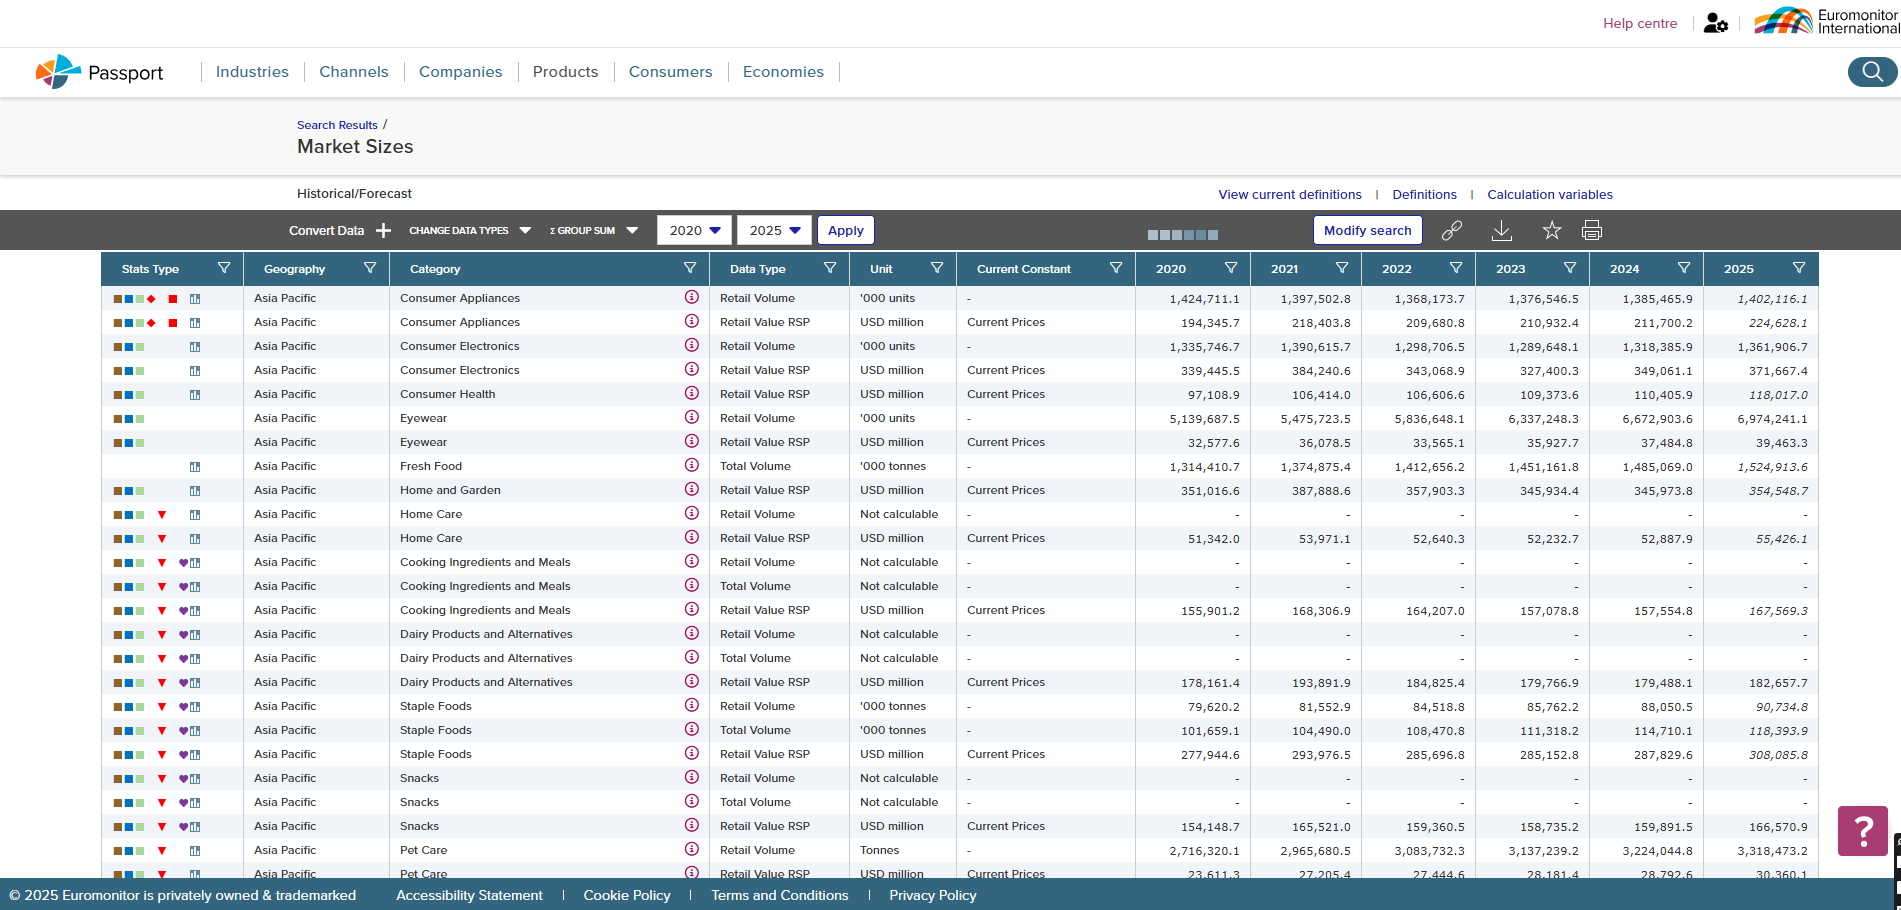Screen dimensions: 1901x910
Task: Open the Calculation variables link
Action: pos(1549,195)
